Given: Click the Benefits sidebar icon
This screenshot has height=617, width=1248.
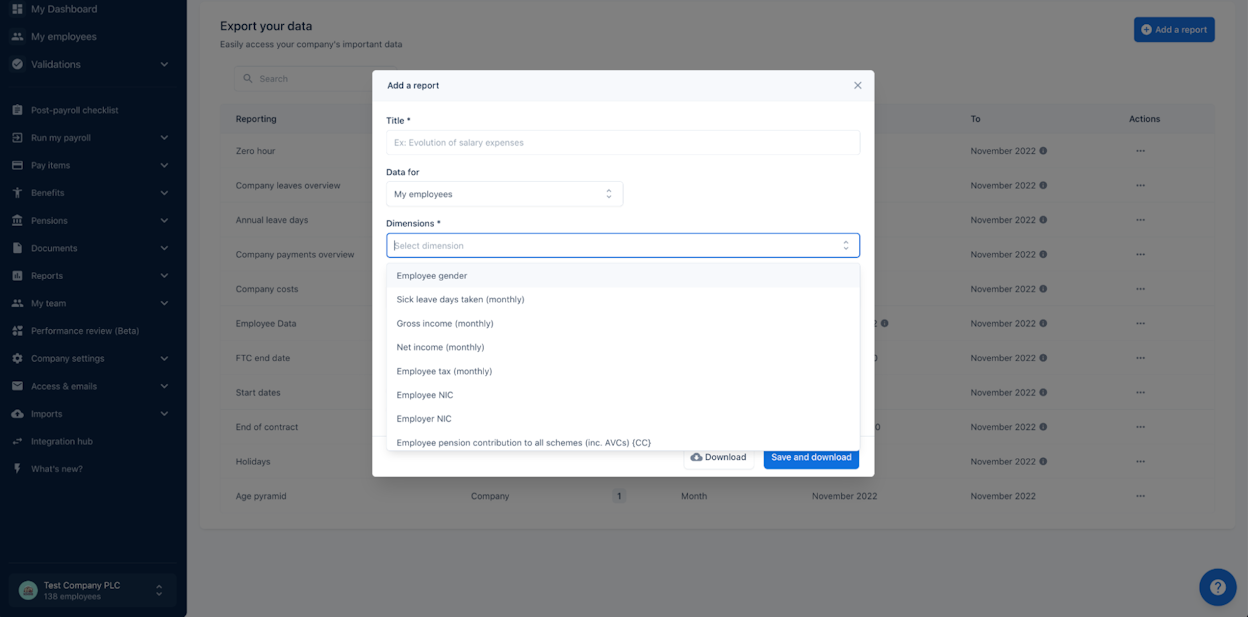Looking at the screenshot, I should coord(17,193).
